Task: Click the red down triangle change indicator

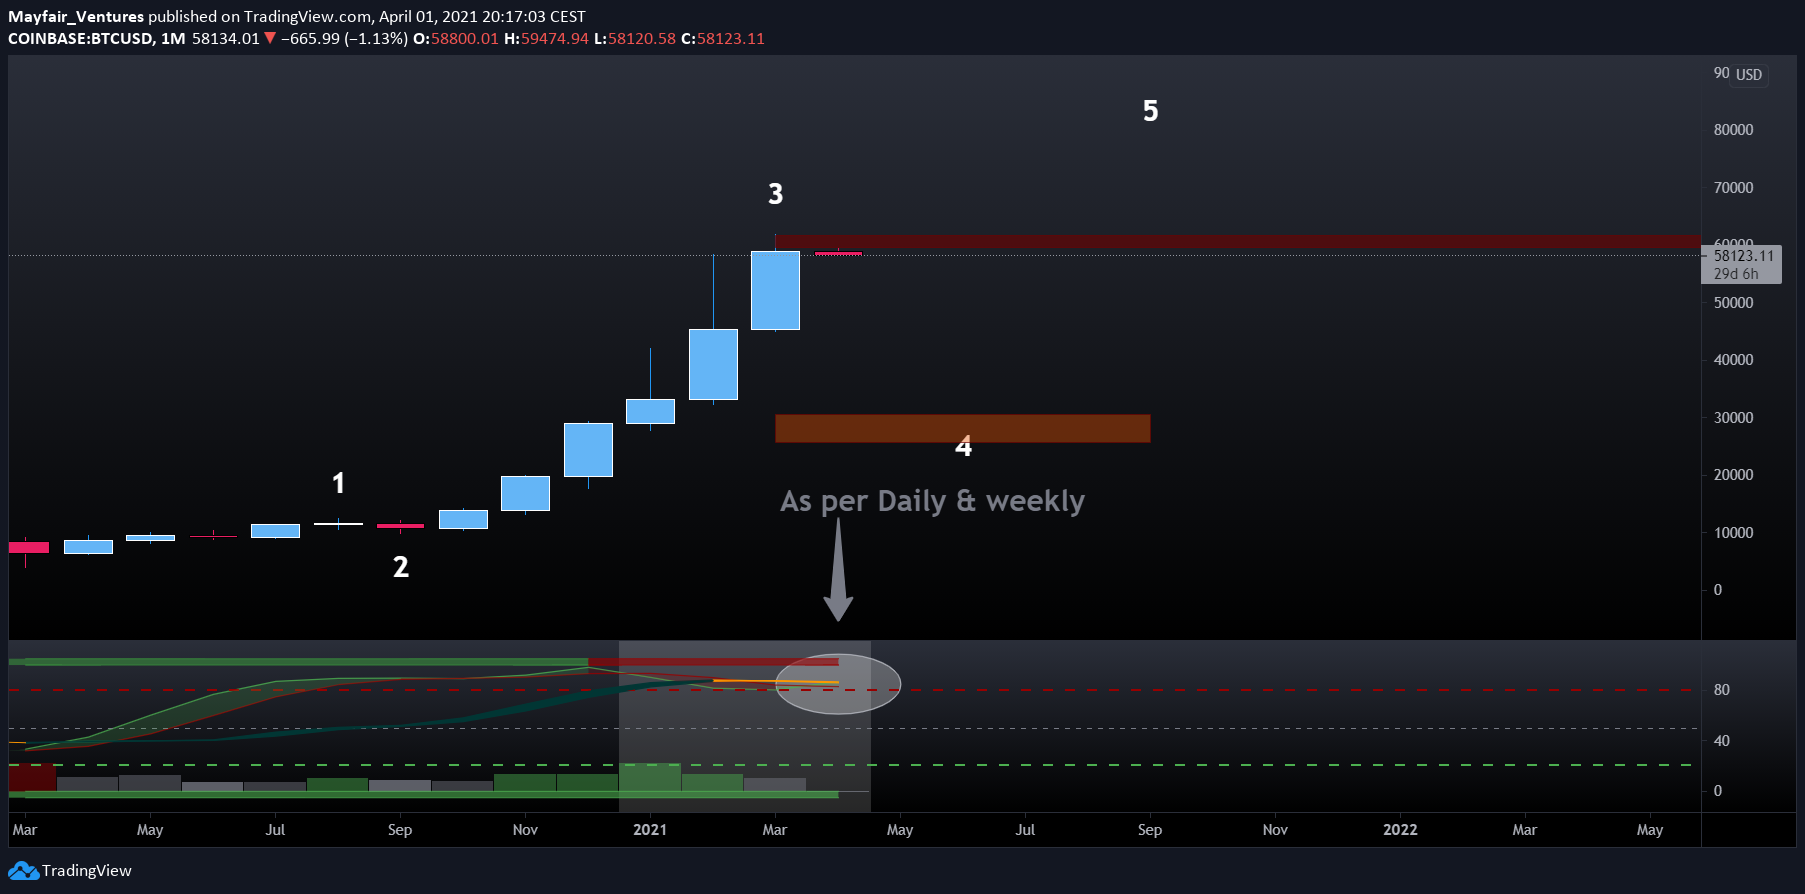Action: [x=270, y=38]
